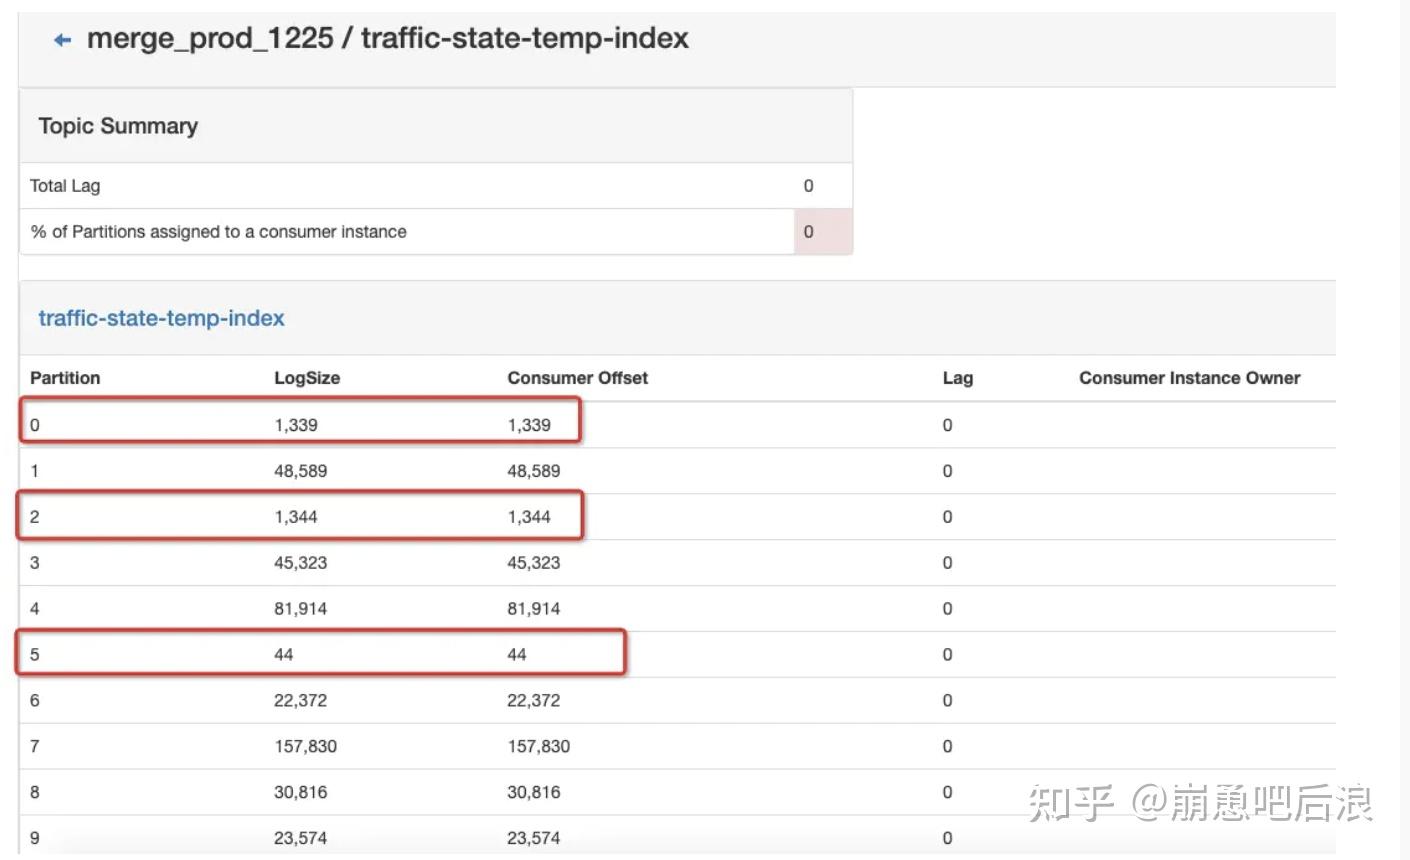Click the Lag column header

[x=957, y=378]
